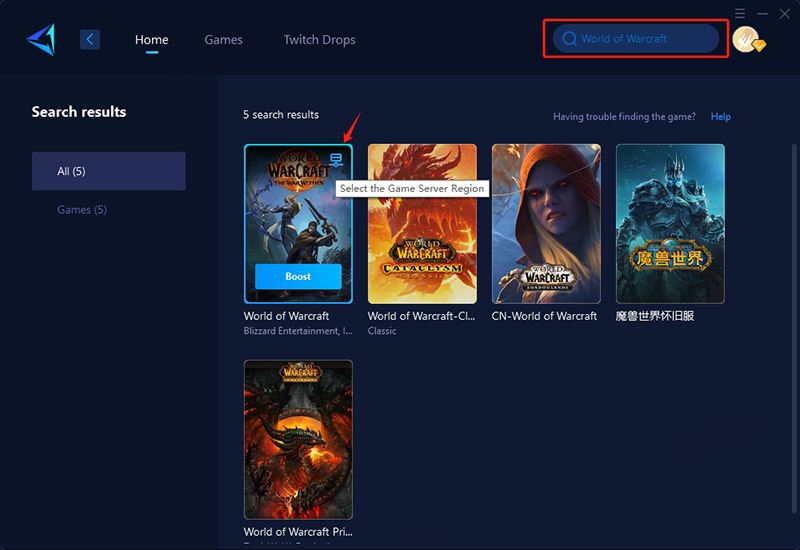Viewport: 800px width, 550px height.
Task: Open the Home tab
Action: 152,39
